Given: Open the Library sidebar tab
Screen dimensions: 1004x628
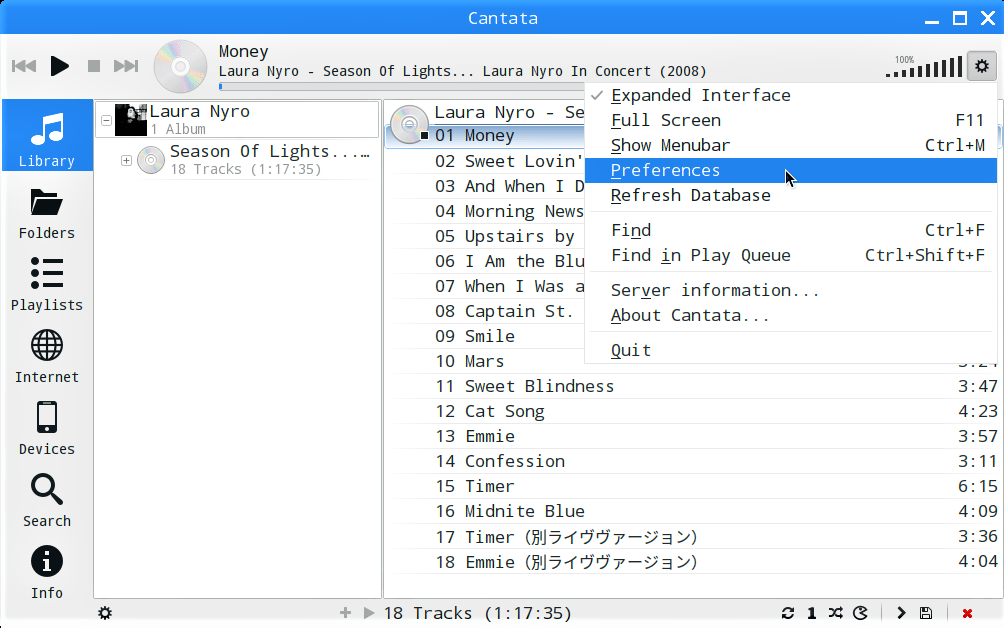Looking at the screenshot, I should 47,135.
